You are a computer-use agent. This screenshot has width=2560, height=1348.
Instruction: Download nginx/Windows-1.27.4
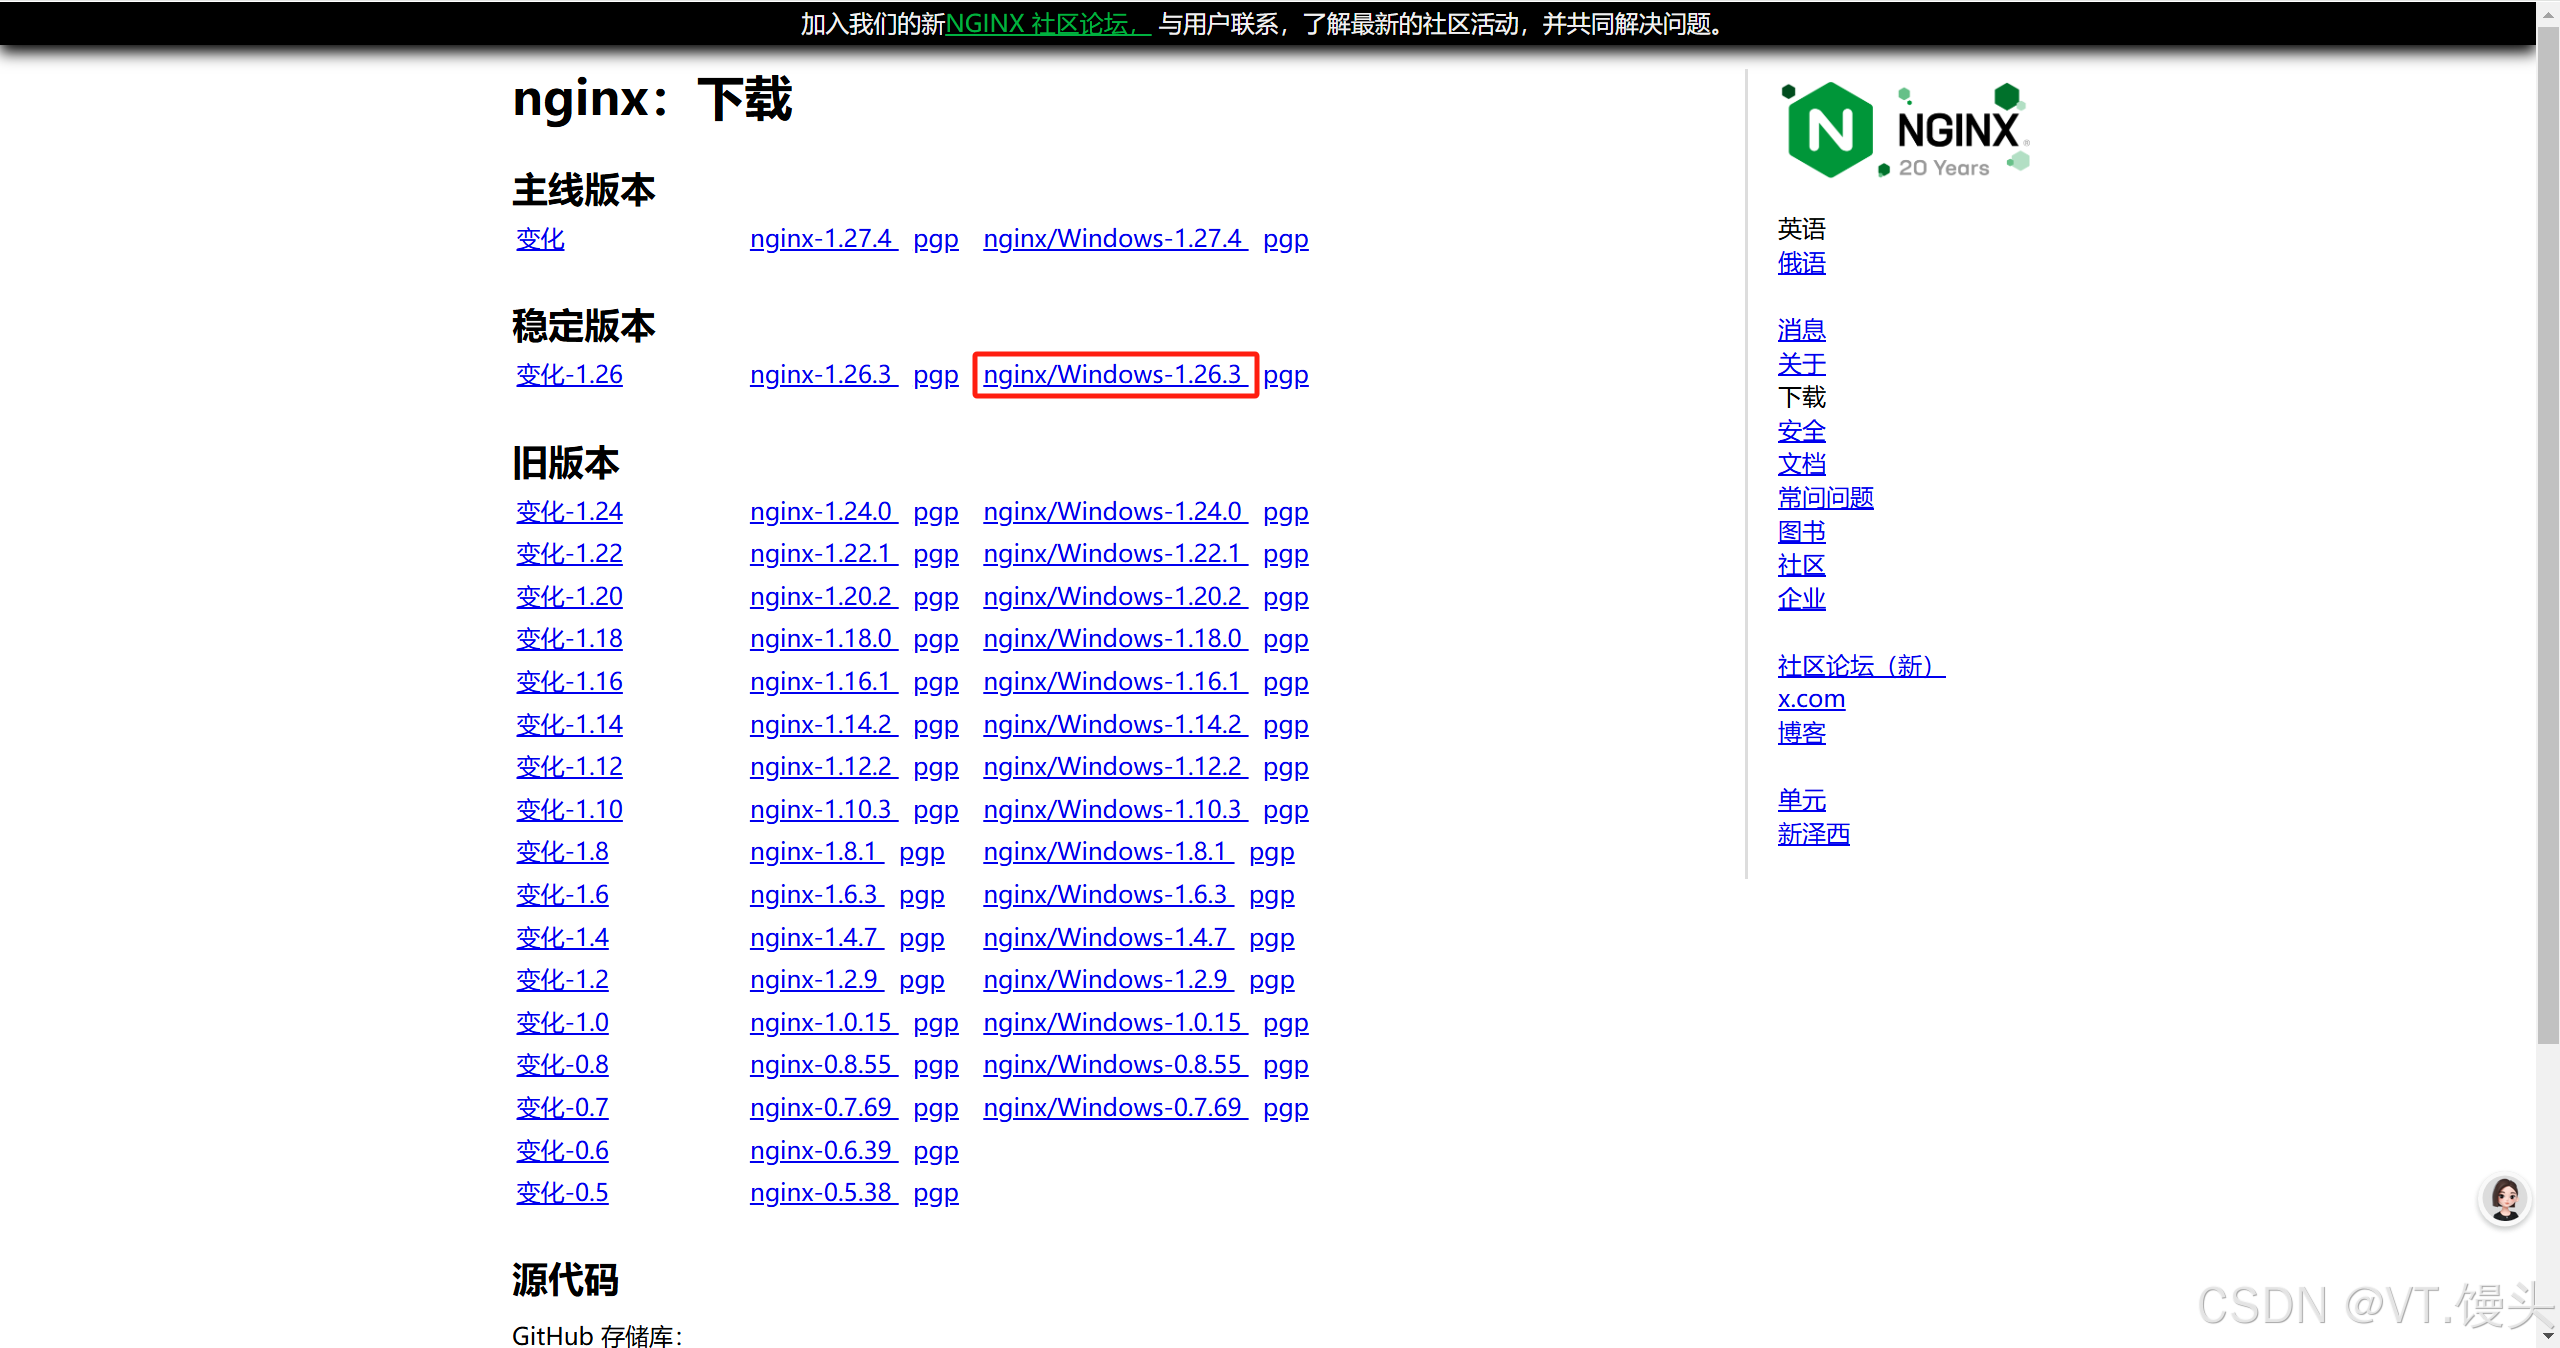1115,239
